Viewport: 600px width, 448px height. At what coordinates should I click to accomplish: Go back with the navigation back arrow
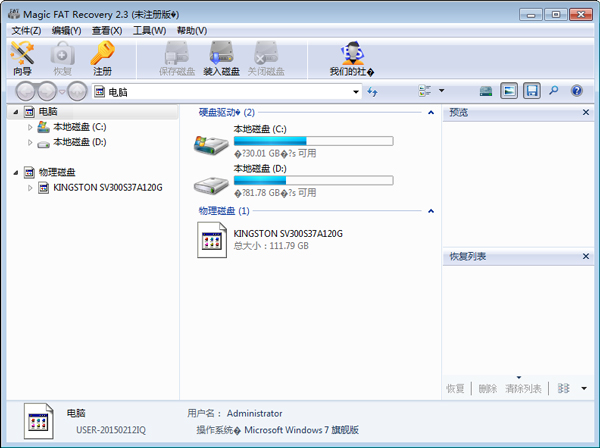click(26, 91)
